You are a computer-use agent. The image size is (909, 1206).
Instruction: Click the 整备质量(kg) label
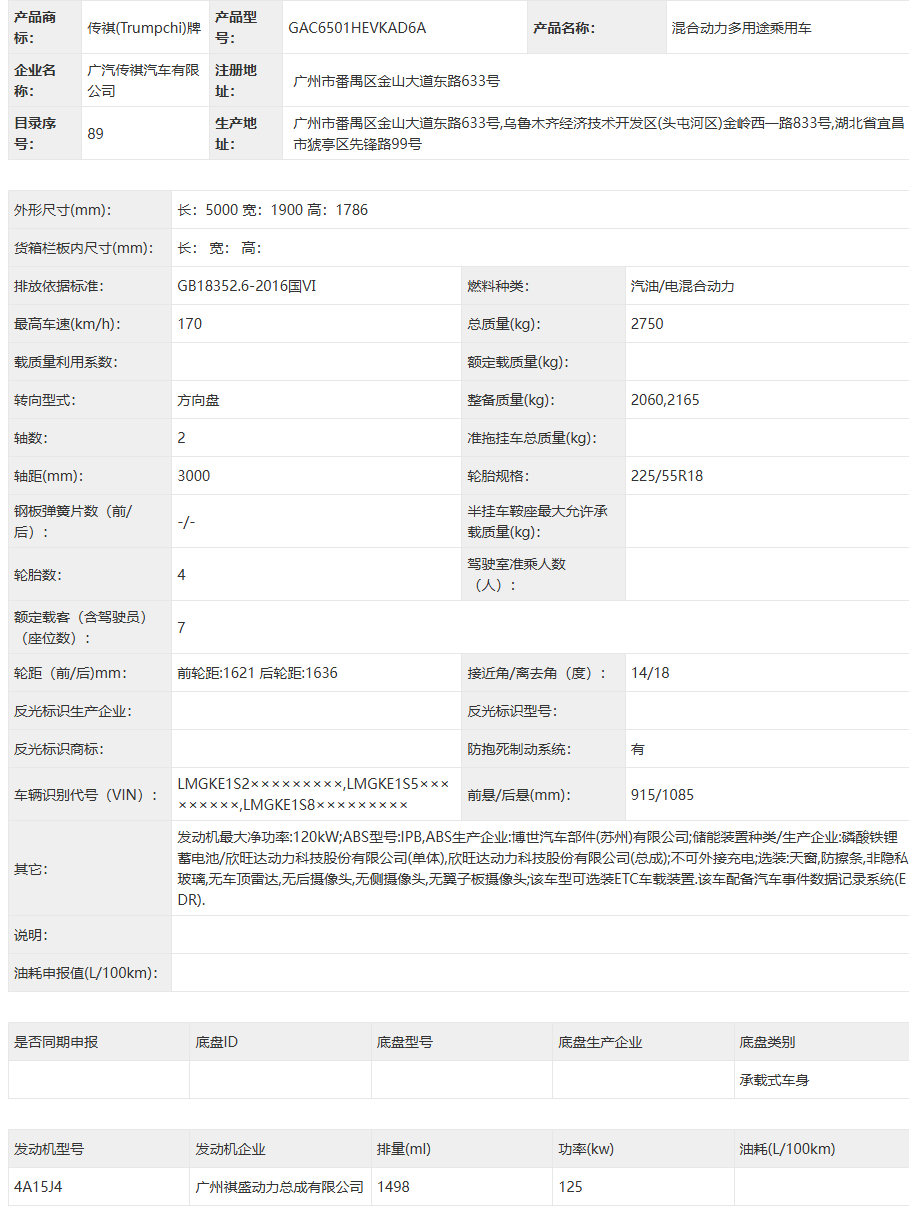pos(511,400)
